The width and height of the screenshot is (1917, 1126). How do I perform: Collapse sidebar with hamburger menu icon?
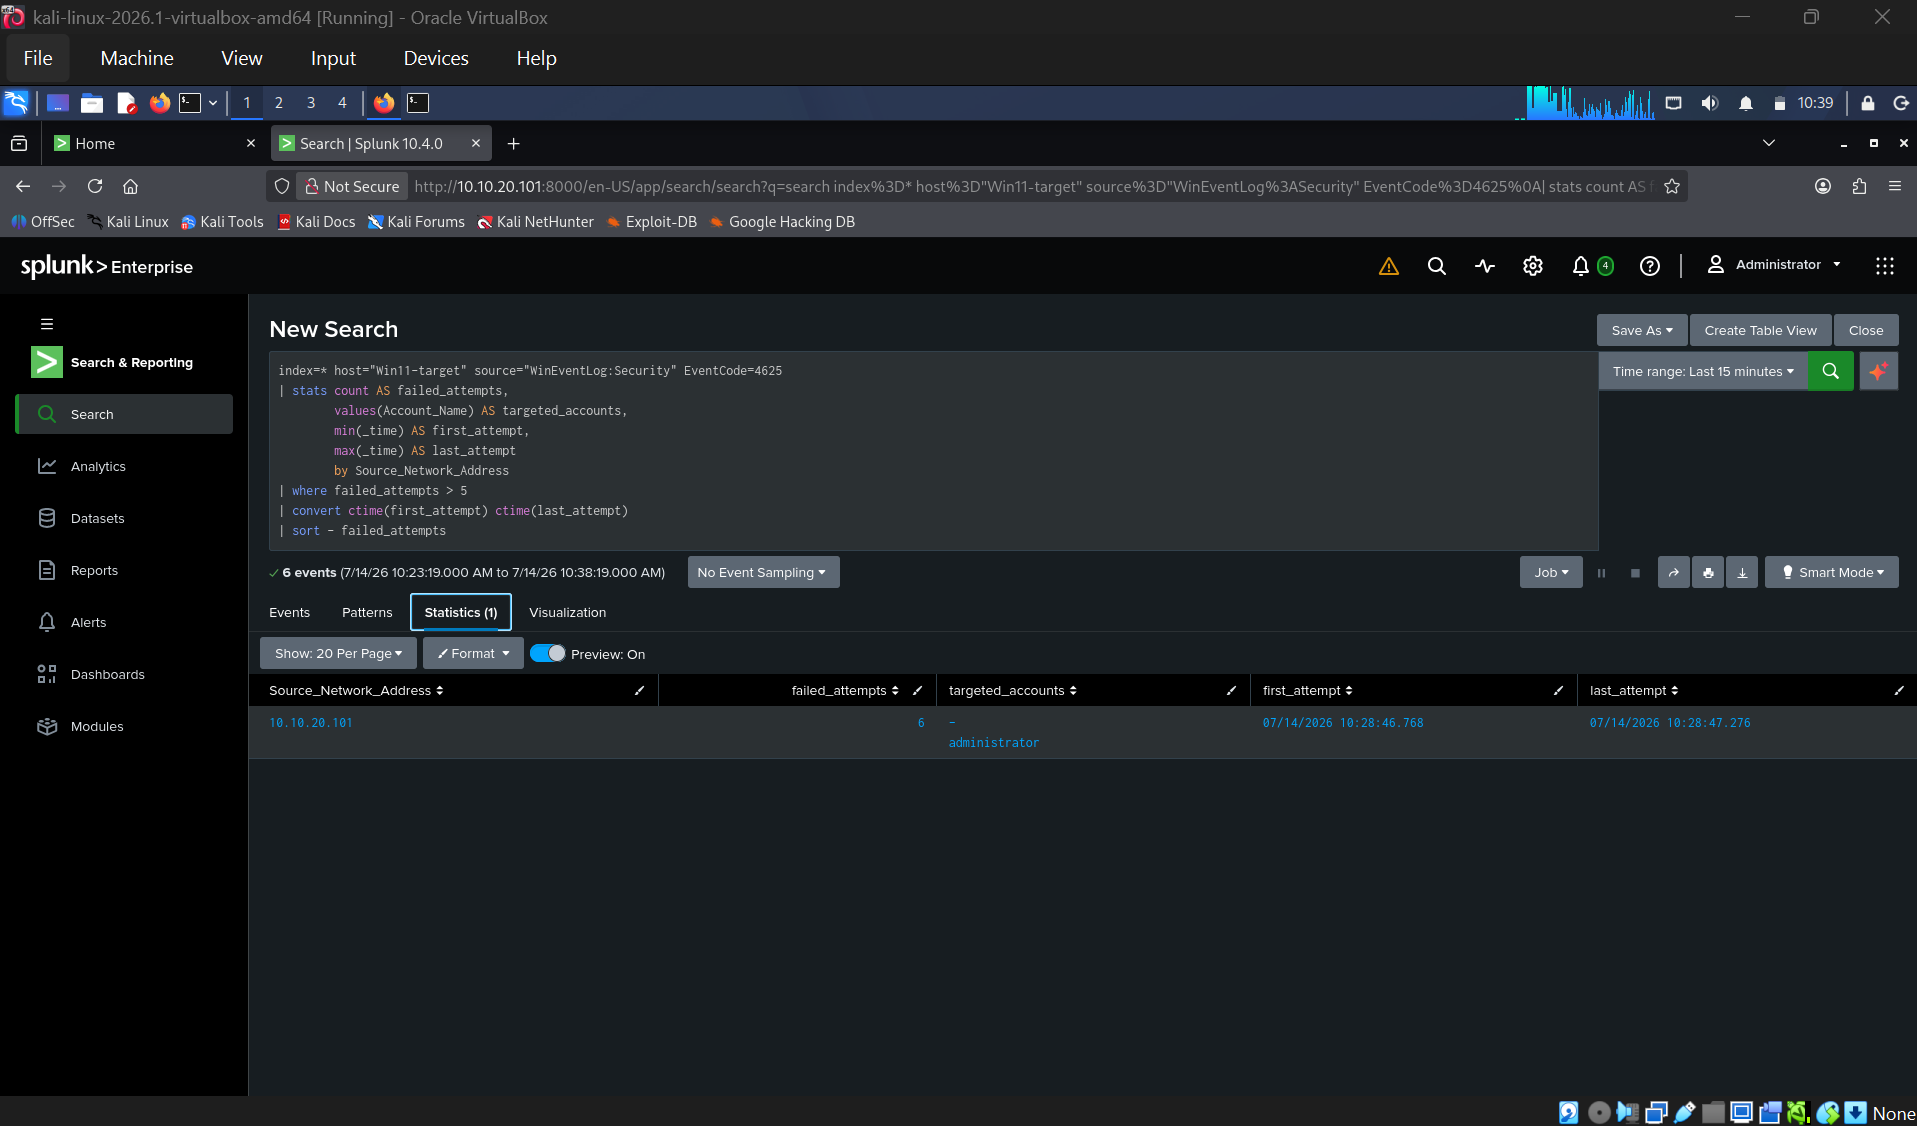pyautogui.click(x=46, y=324)
